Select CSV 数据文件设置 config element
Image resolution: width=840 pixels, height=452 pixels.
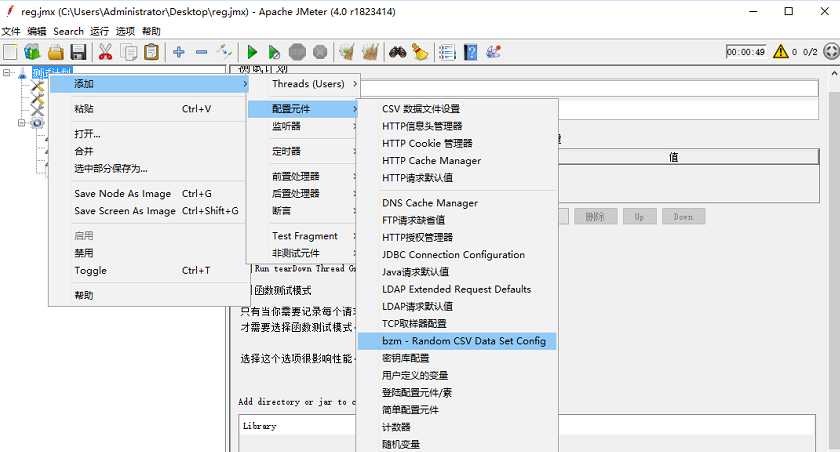[458, 109]
